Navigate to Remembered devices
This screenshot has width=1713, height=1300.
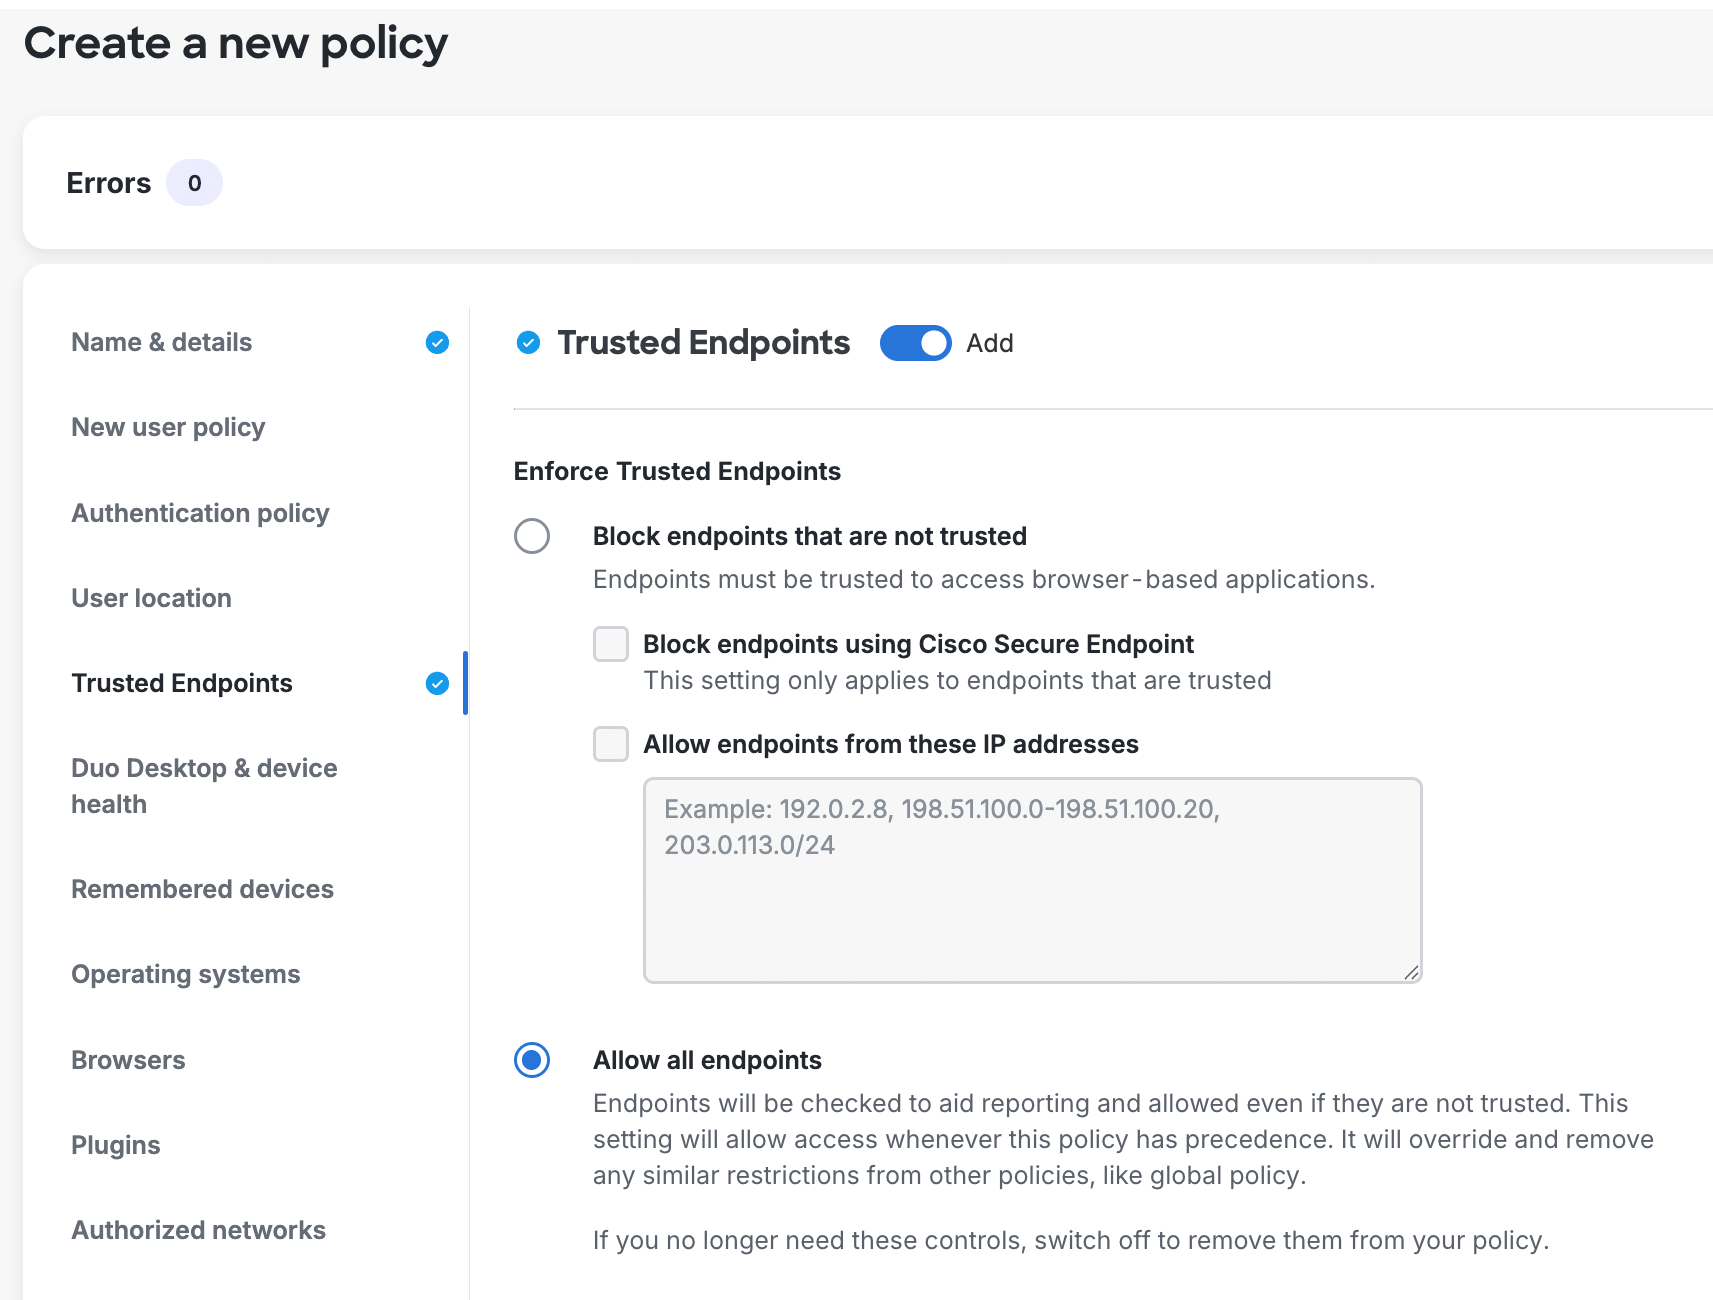[x=202, y=889]
